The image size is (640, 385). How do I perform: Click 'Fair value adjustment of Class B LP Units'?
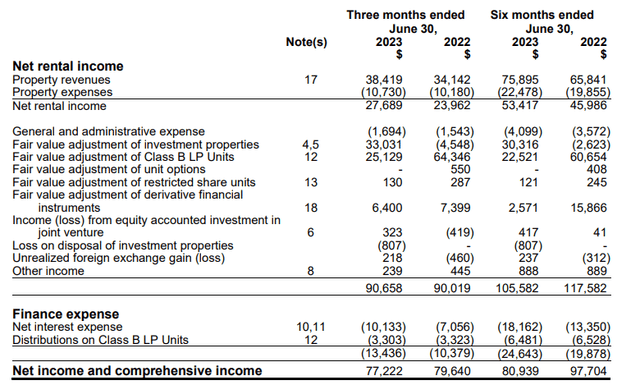tap(123, 157)
